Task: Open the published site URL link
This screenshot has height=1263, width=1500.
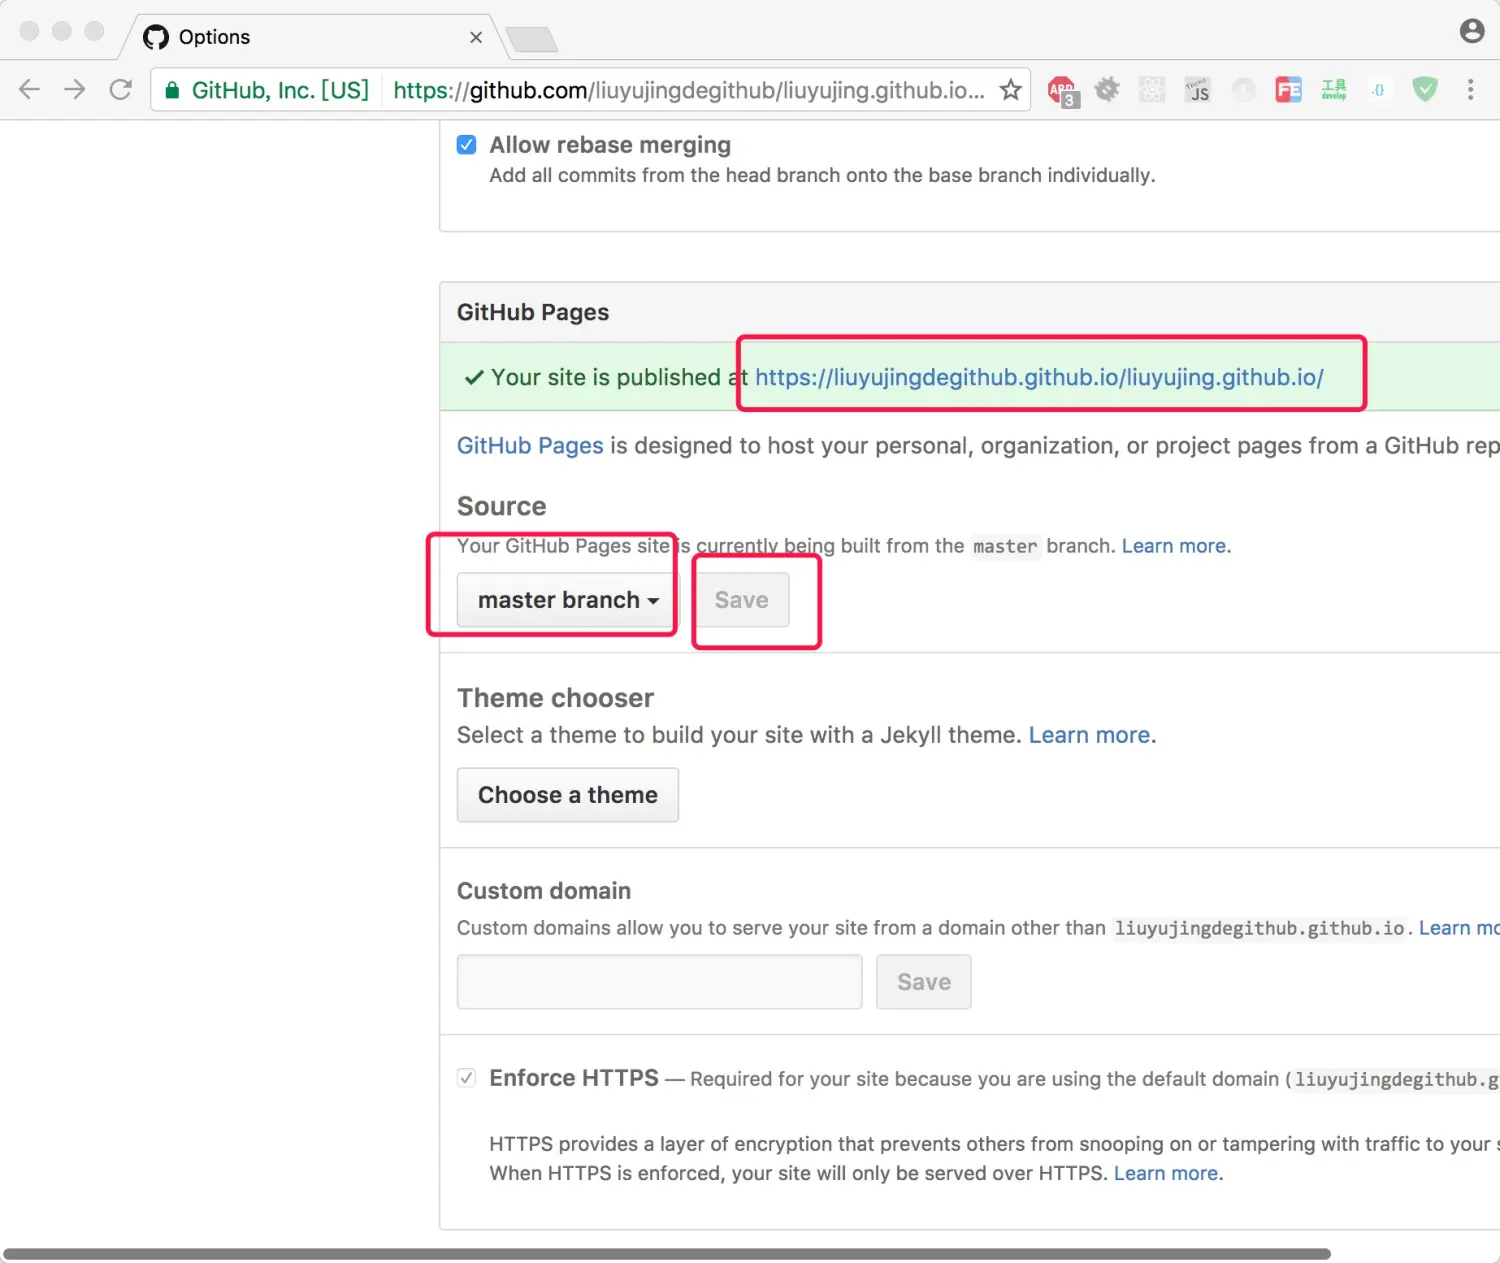Action: click(x=1039, y=377)
